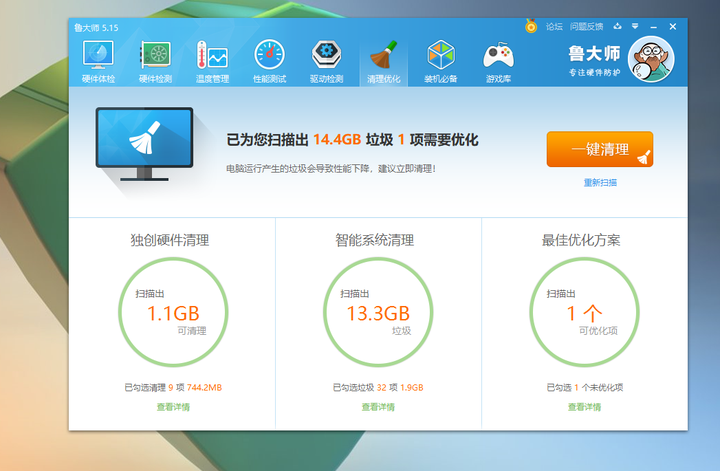Click the 鲁大师 mascot avatar
The width and height of the screenshot is (720, 471).
click(x=651, y=59)
